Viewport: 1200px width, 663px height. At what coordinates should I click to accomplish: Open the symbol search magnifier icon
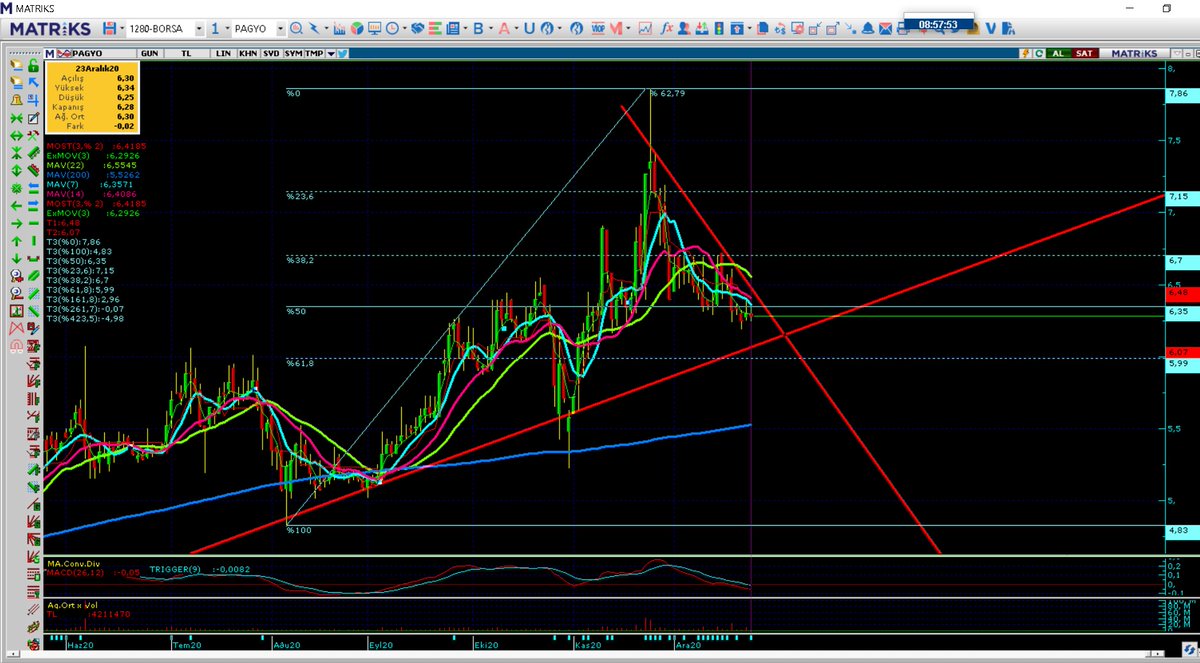click(x=296, y=28)
